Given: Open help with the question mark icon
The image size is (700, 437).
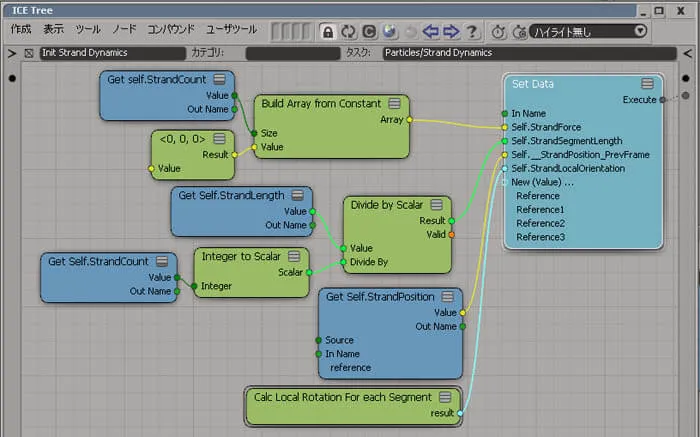Looking at the screenshot, I should tap(471, 32).
